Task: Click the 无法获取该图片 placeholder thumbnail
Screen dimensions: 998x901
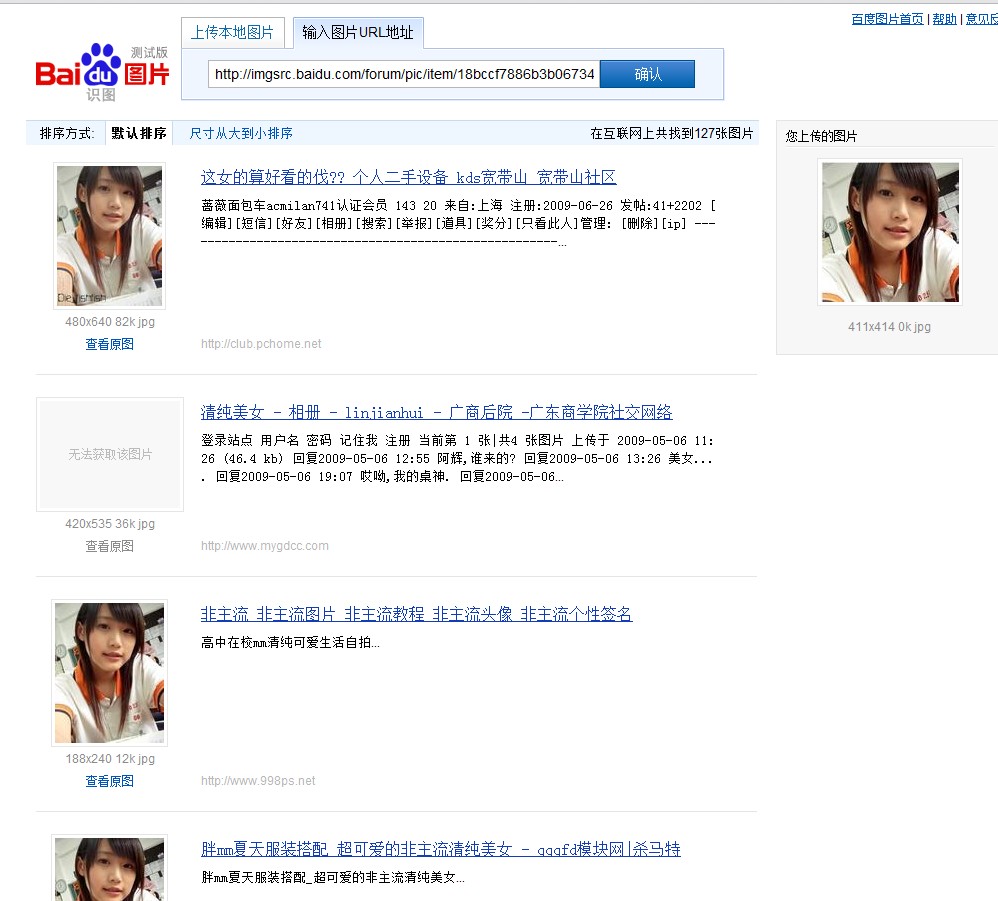Action: (x=110, y=454)
